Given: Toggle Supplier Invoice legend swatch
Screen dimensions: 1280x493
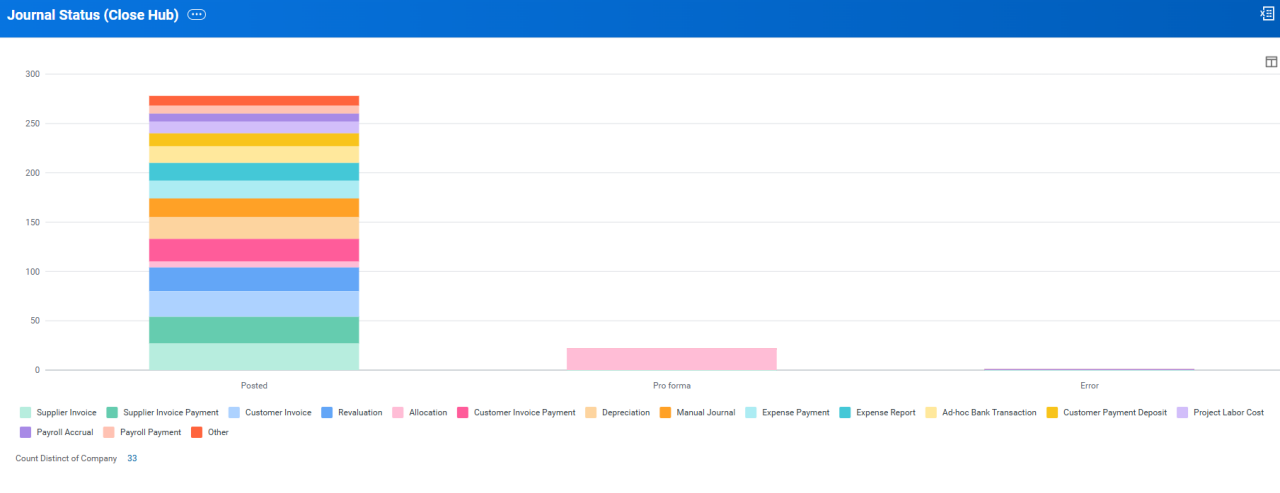Looking at the screenshot, I should pos(25,412).
